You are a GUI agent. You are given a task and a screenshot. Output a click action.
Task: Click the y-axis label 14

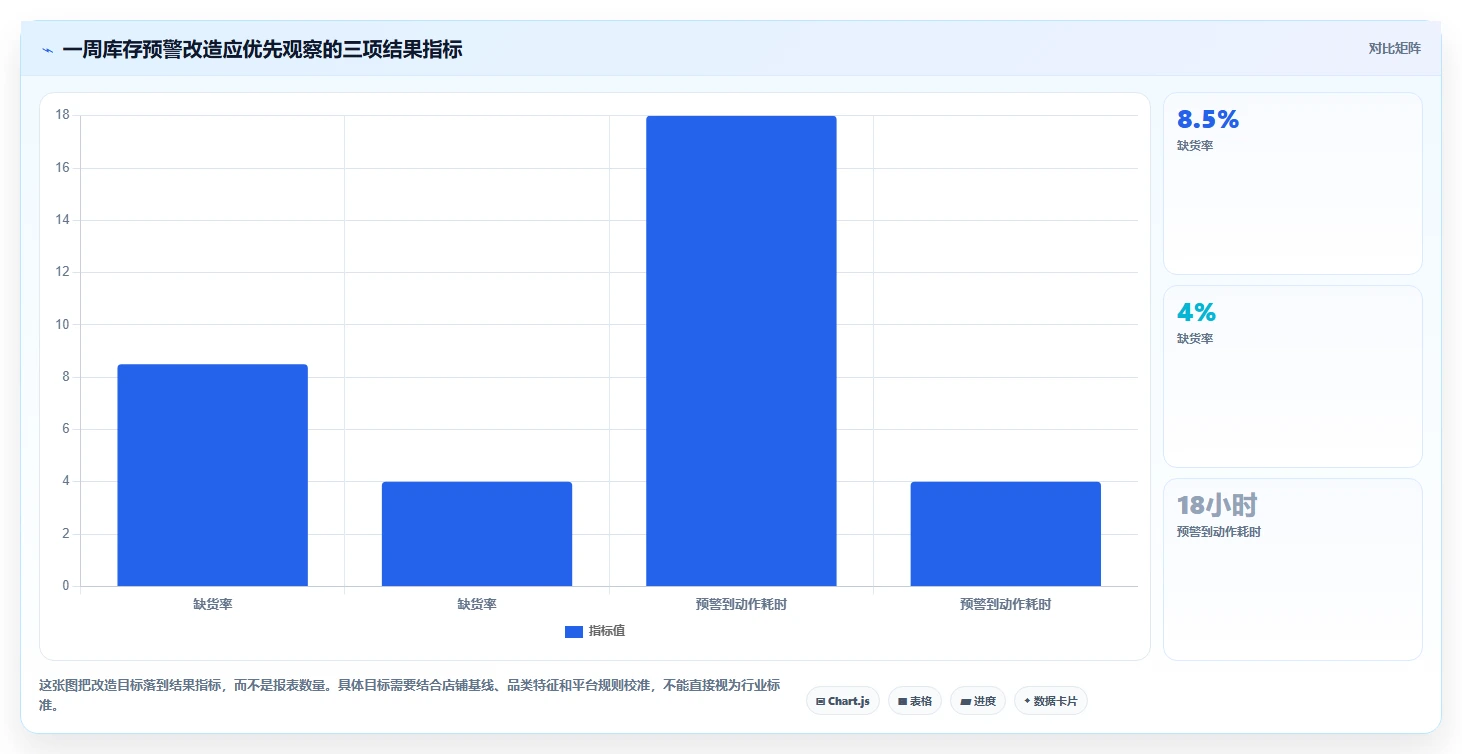[x=62, y=220]
